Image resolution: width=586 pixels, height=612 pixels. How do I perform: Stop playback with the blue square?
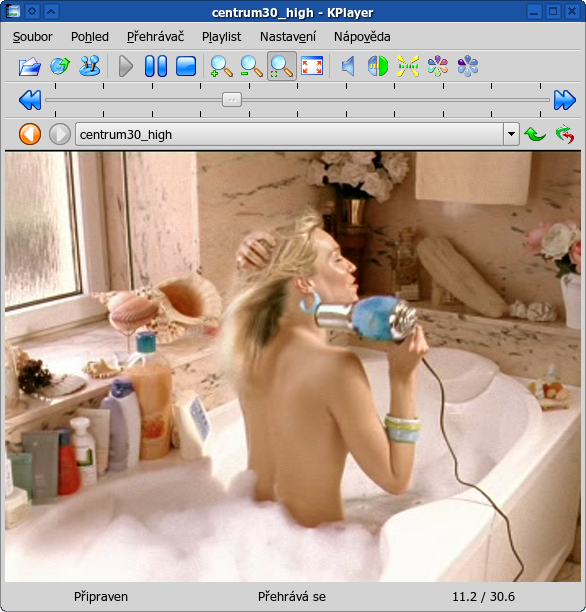[x=186, y=66]
